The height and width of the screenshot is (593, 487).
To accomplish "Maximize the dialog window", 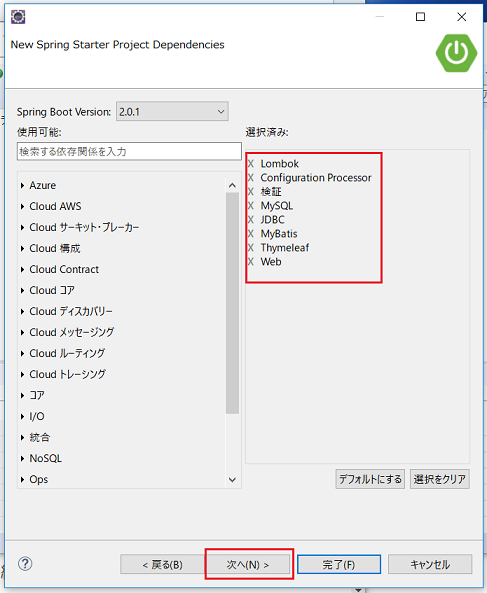I will (420, 17).
